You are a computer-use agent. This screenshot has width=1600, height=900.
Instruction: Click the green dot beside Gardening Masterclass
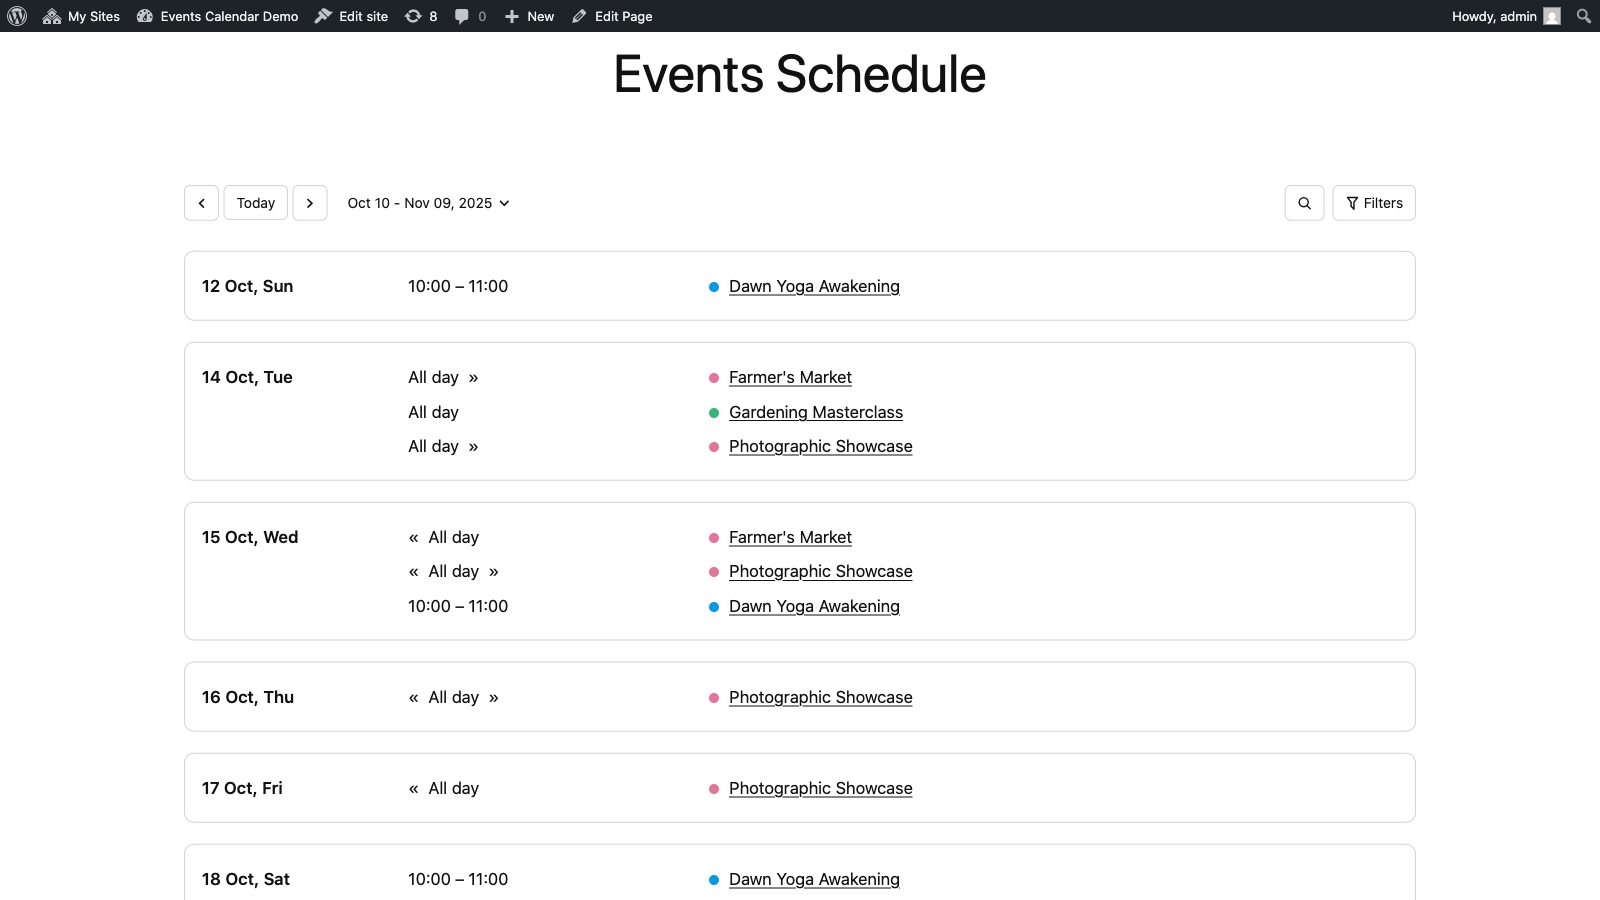(x=714, y=413)
